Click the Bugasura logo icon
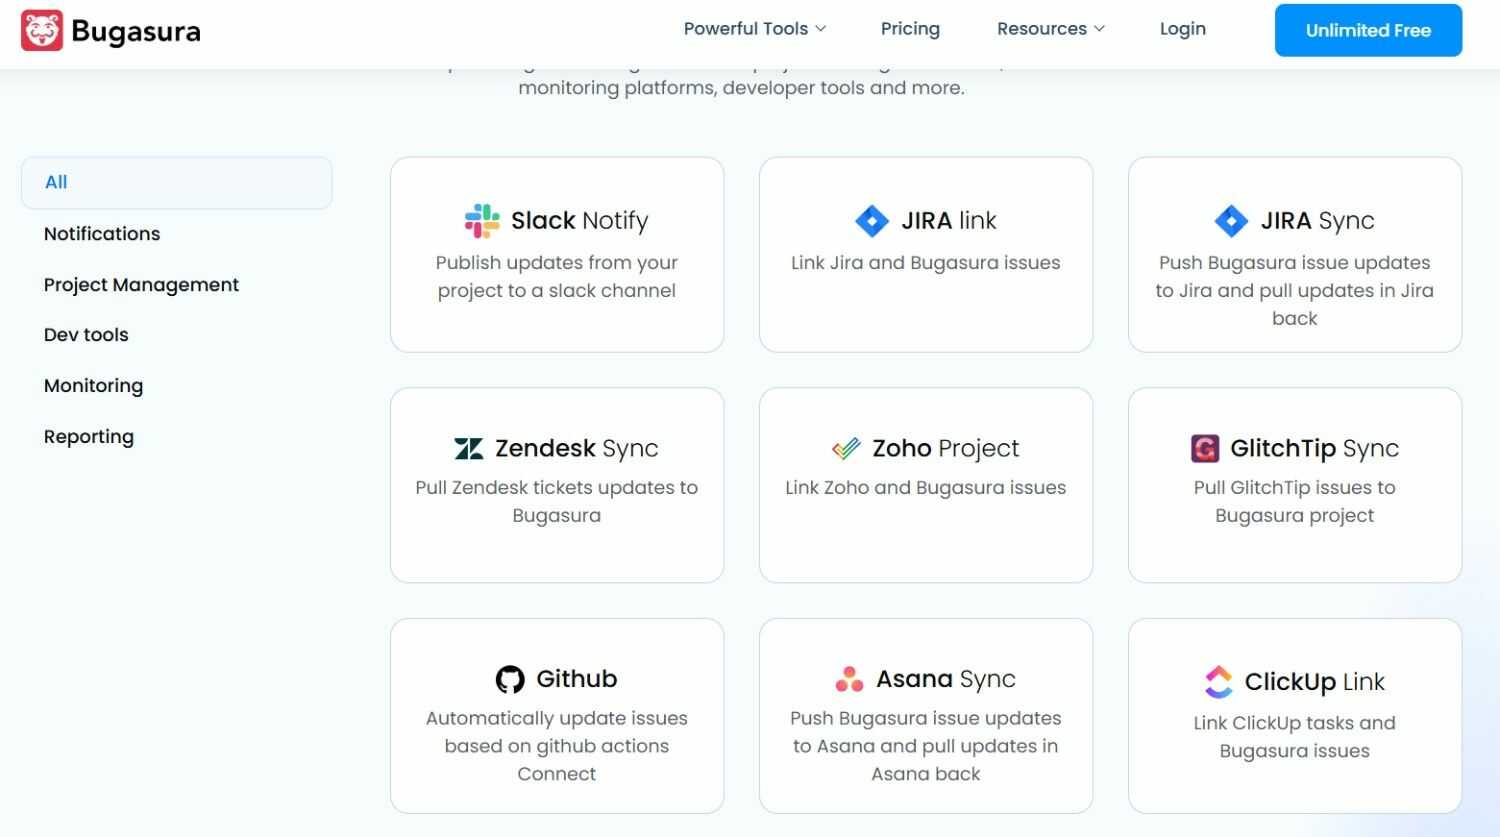 click(x=42, y=30)
